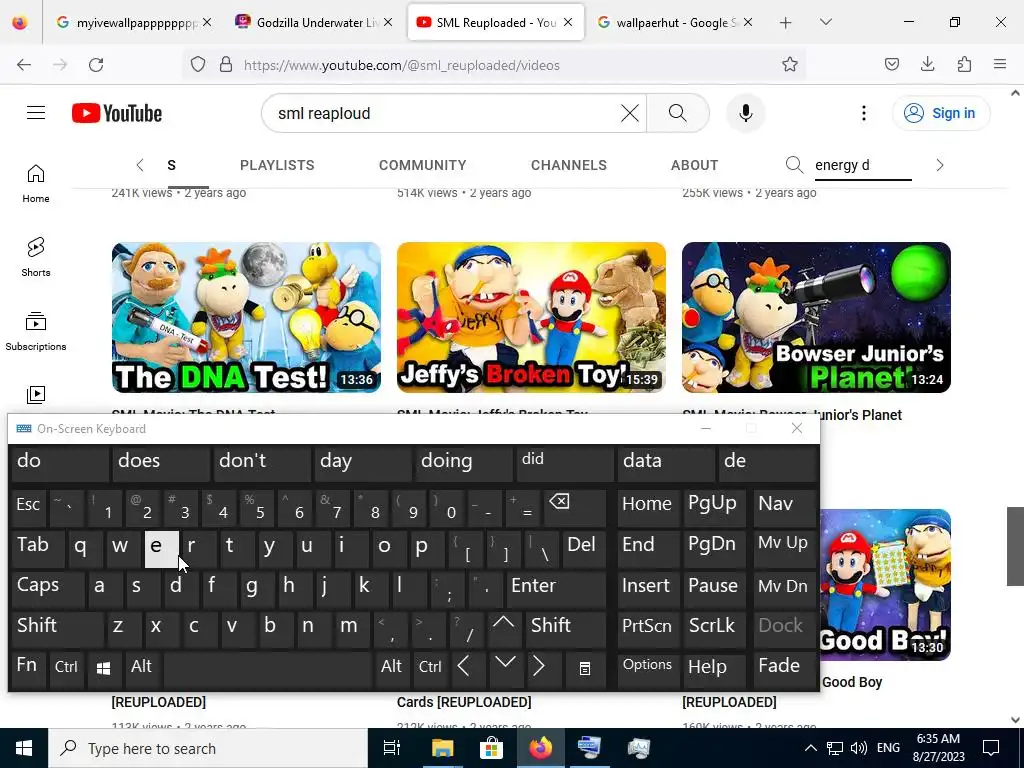Open tracking protection shield panel
This screenshot has height=768, width=1024.
pyautogui.click(x=198, y=65)
